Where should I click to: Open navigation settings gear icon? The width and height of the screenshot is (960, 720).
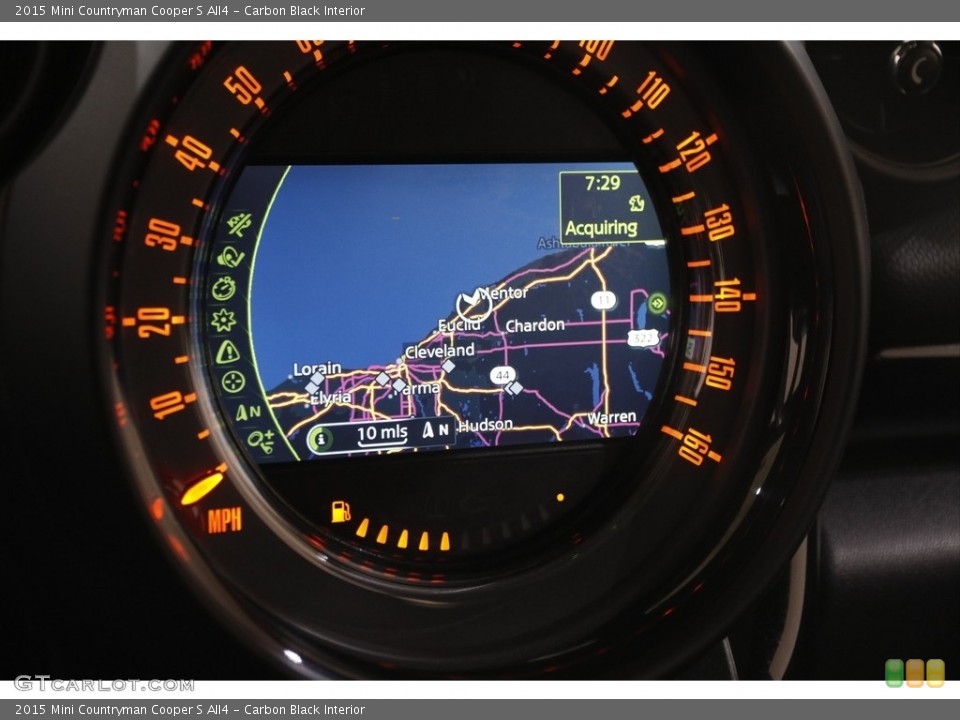[x=223, y=320]
